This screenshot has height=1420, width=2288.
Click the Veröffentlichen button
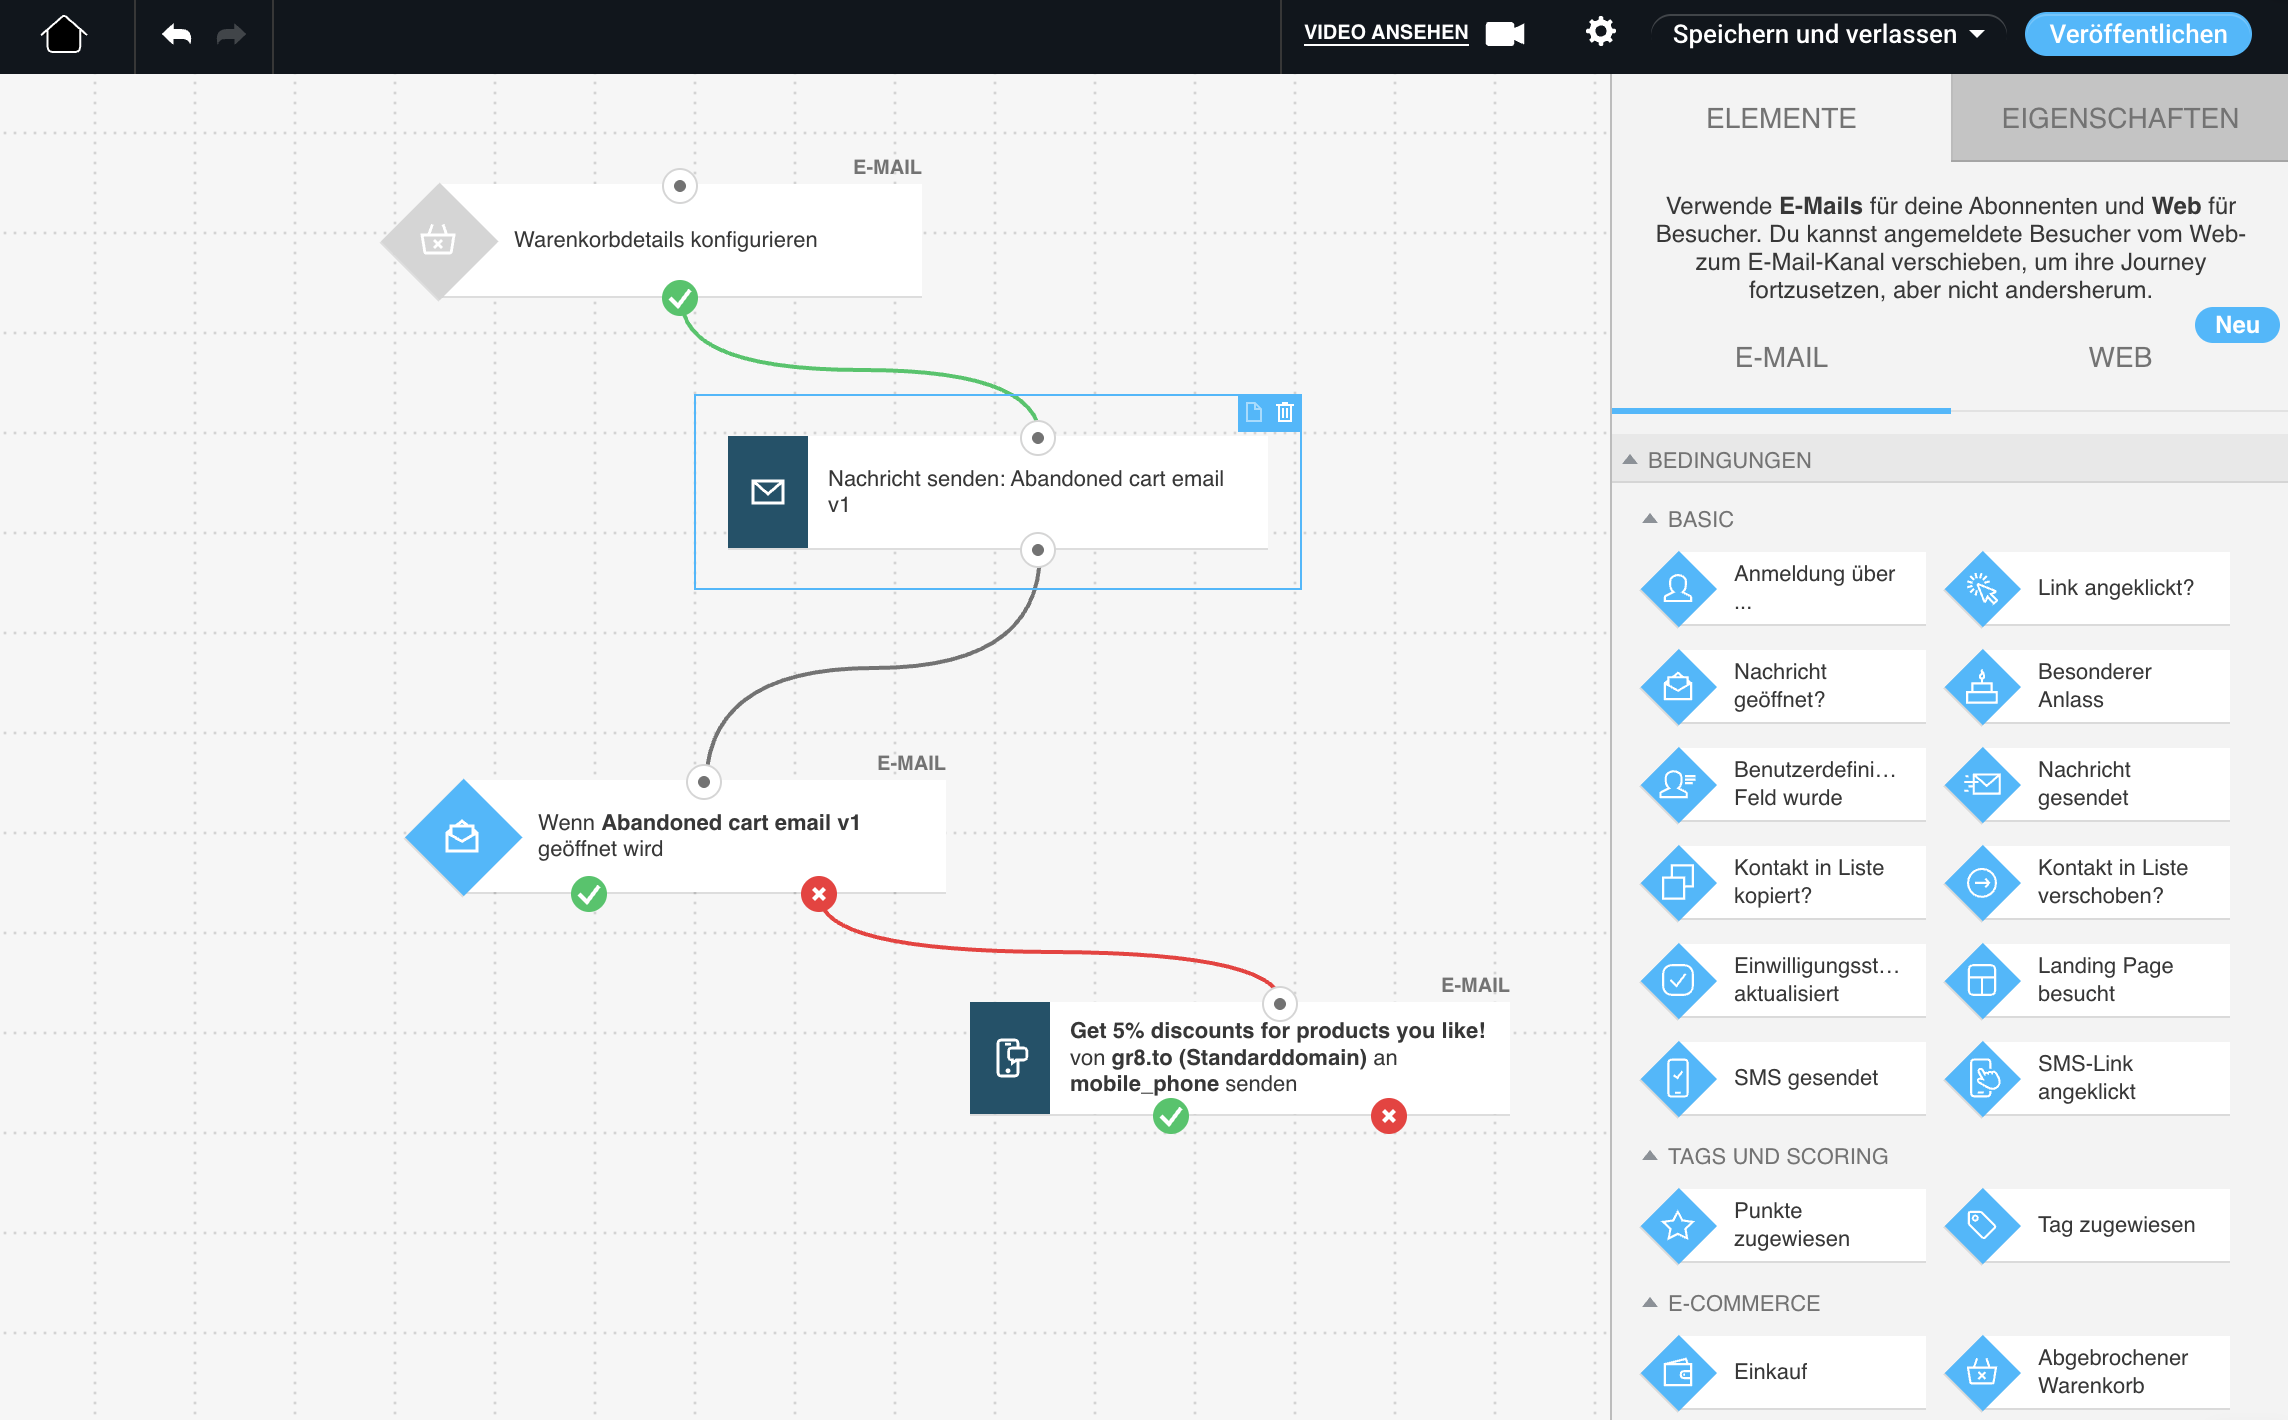pos(2137,35)
